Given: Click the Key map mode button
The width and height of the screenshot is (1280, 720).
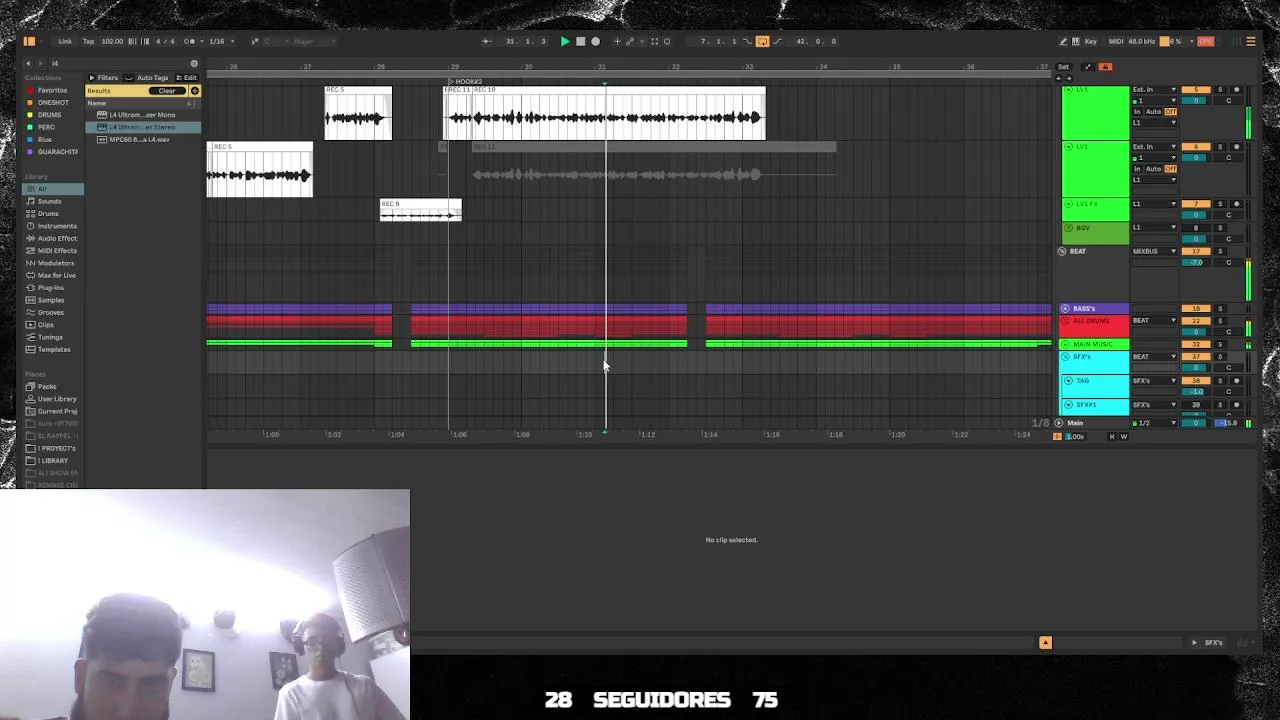Looking at the screenshot, I should pos(1090,41).
